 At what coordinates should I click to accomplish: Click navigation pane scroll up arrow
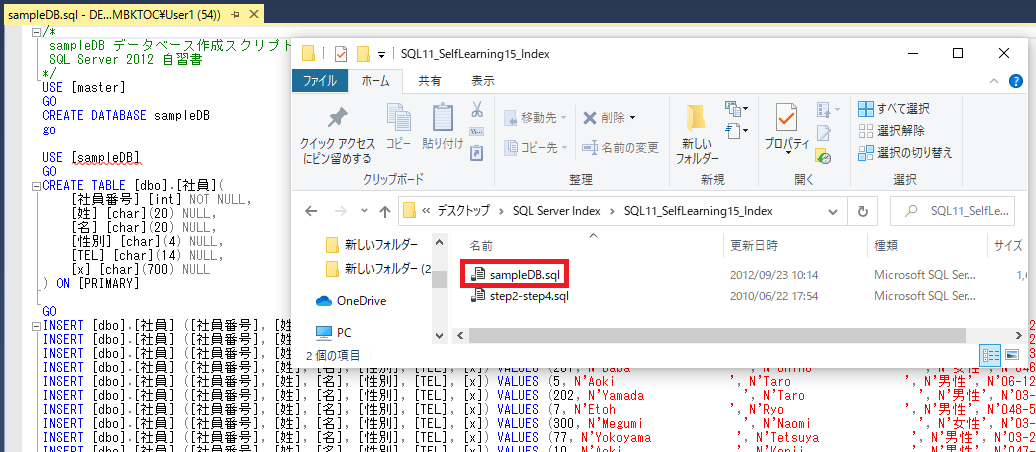click(x=440, y=242)
